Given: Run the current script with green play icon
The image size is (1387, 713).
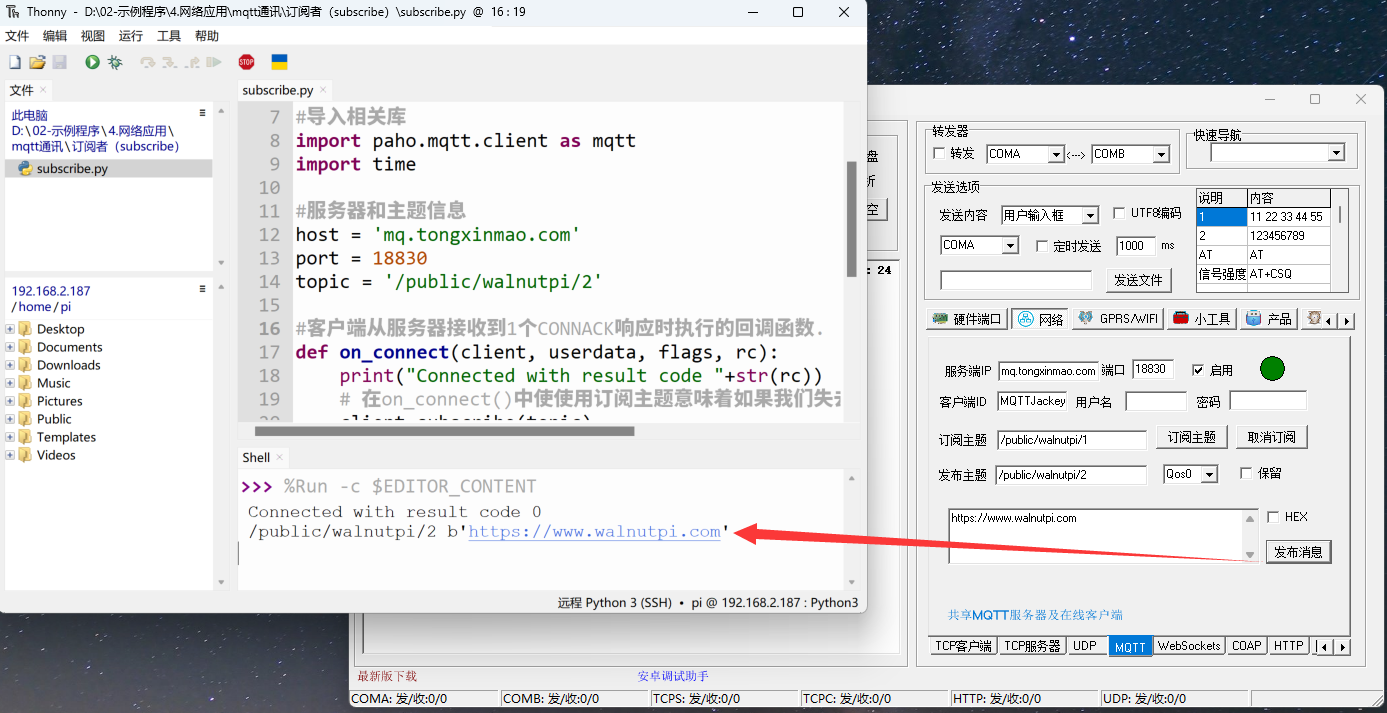Looking at the screenshot, I should point(92,62).
